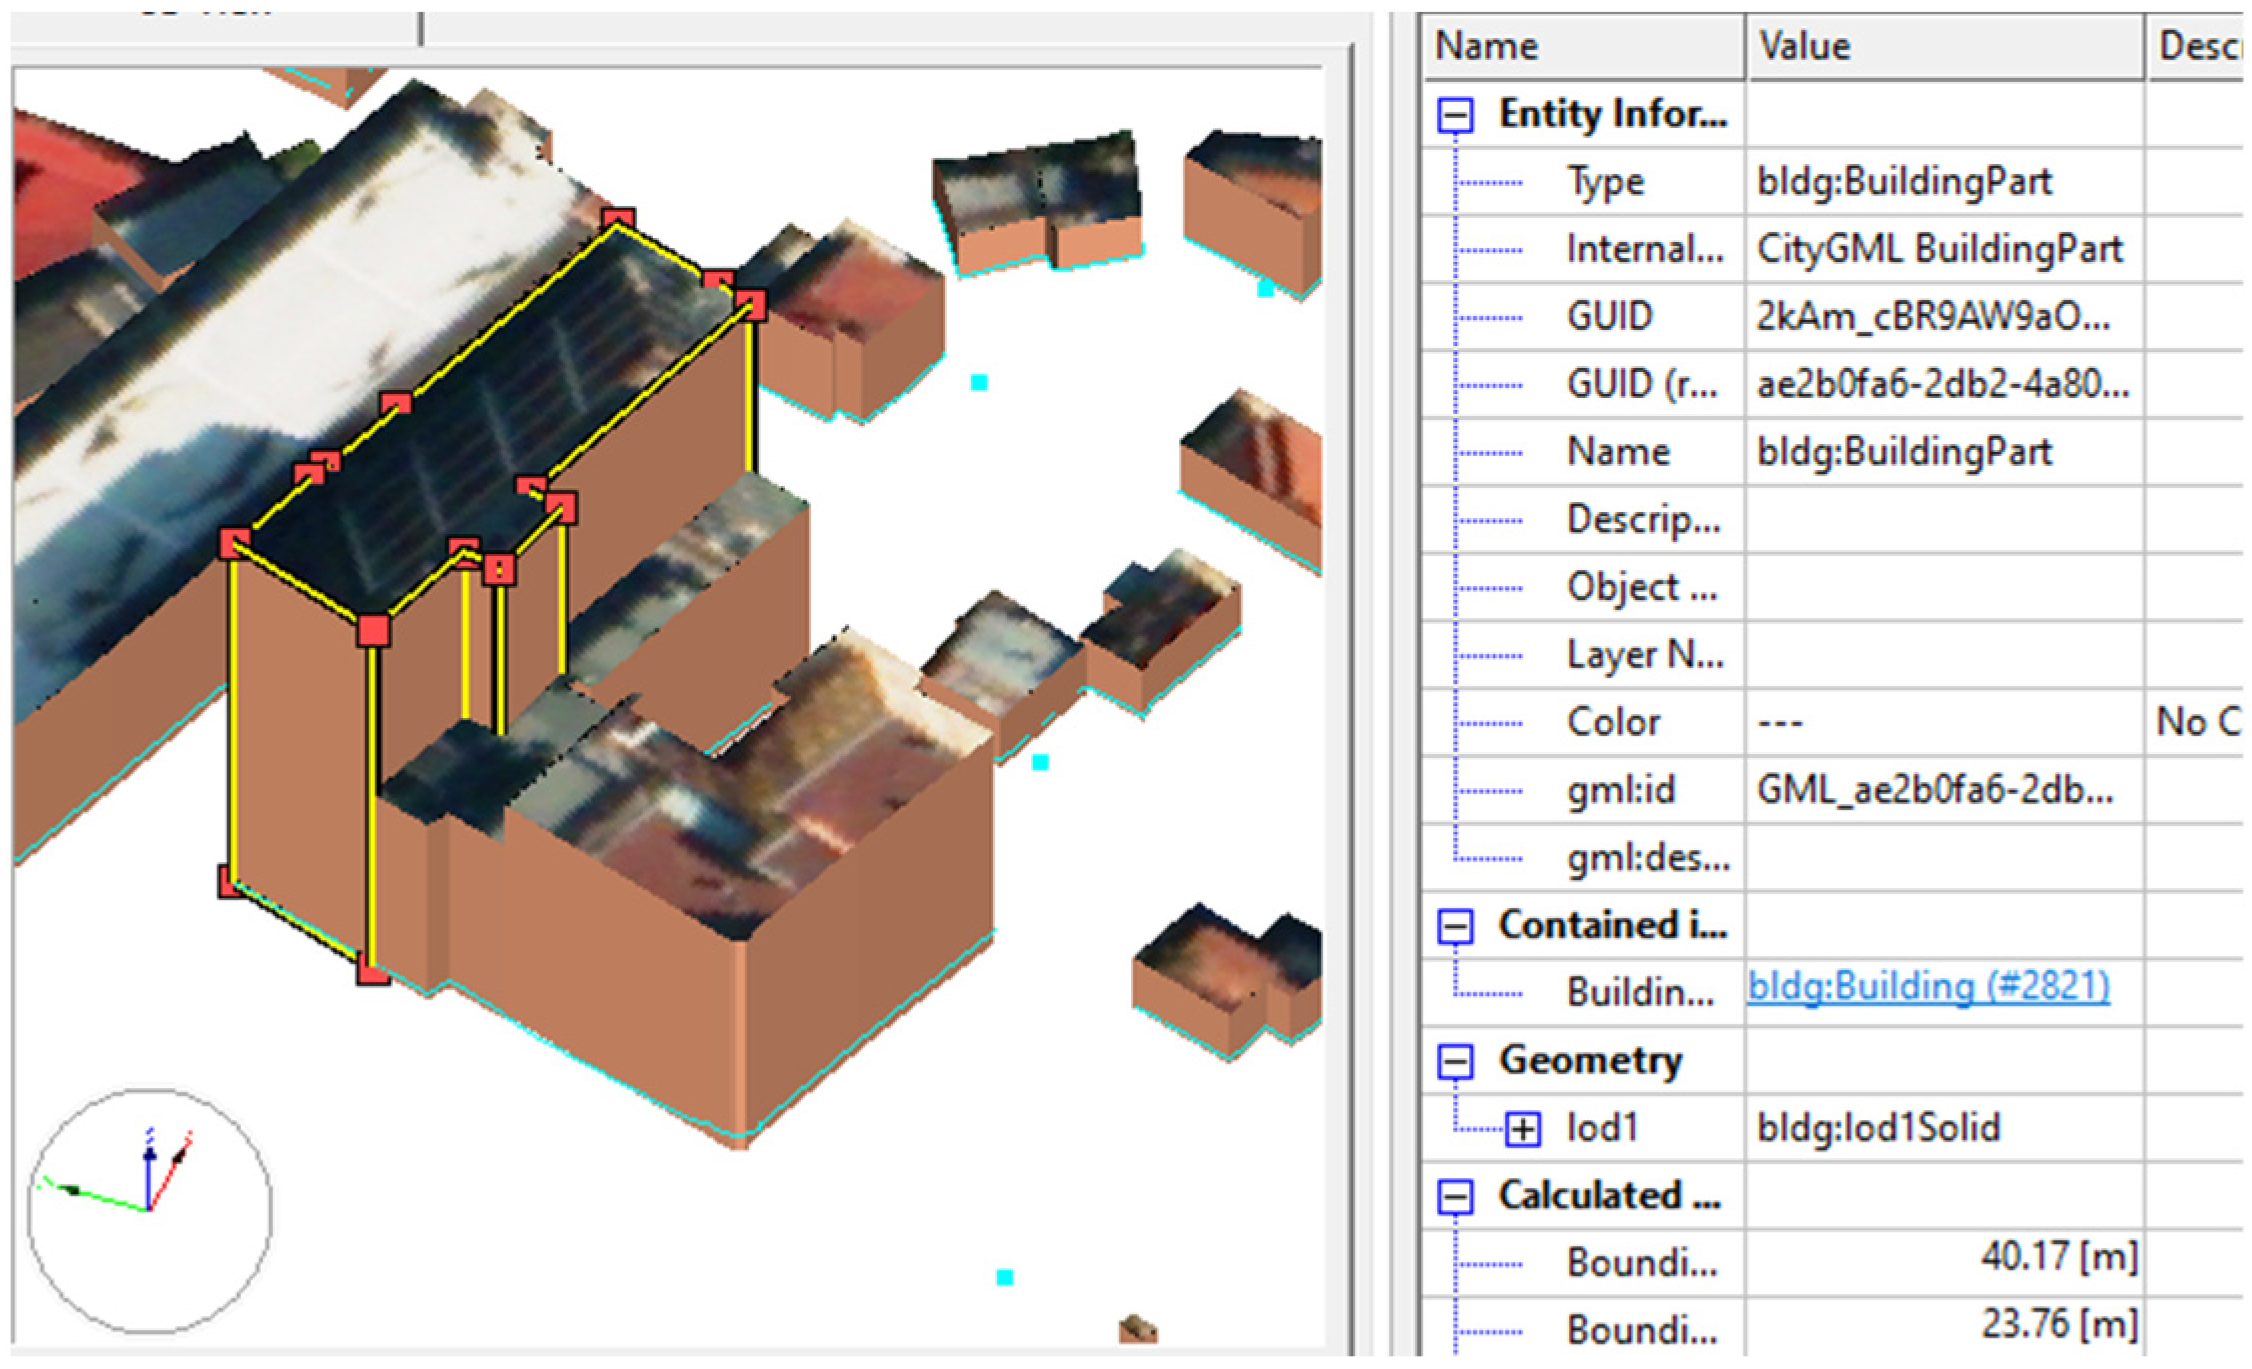Click the orientation compass axis widget
This screenshot has width=2252, height=1369.
coord(149,1210)
